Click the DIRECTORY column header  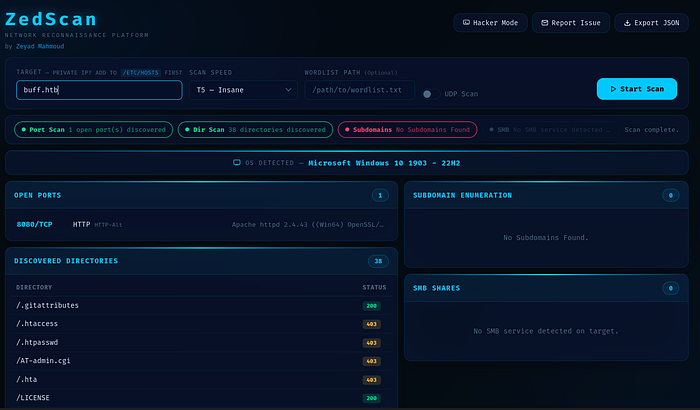[34, 288]
